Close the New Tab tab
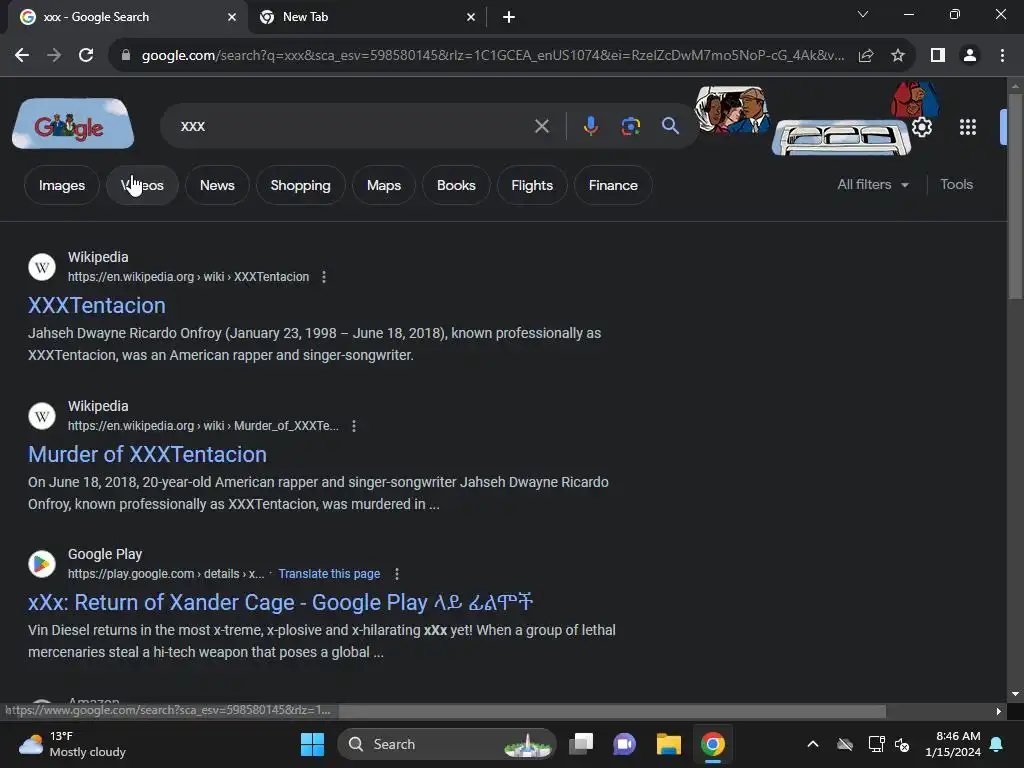Image resolution: width=1024 pixels, height=768 pixels. coord(471,17)
